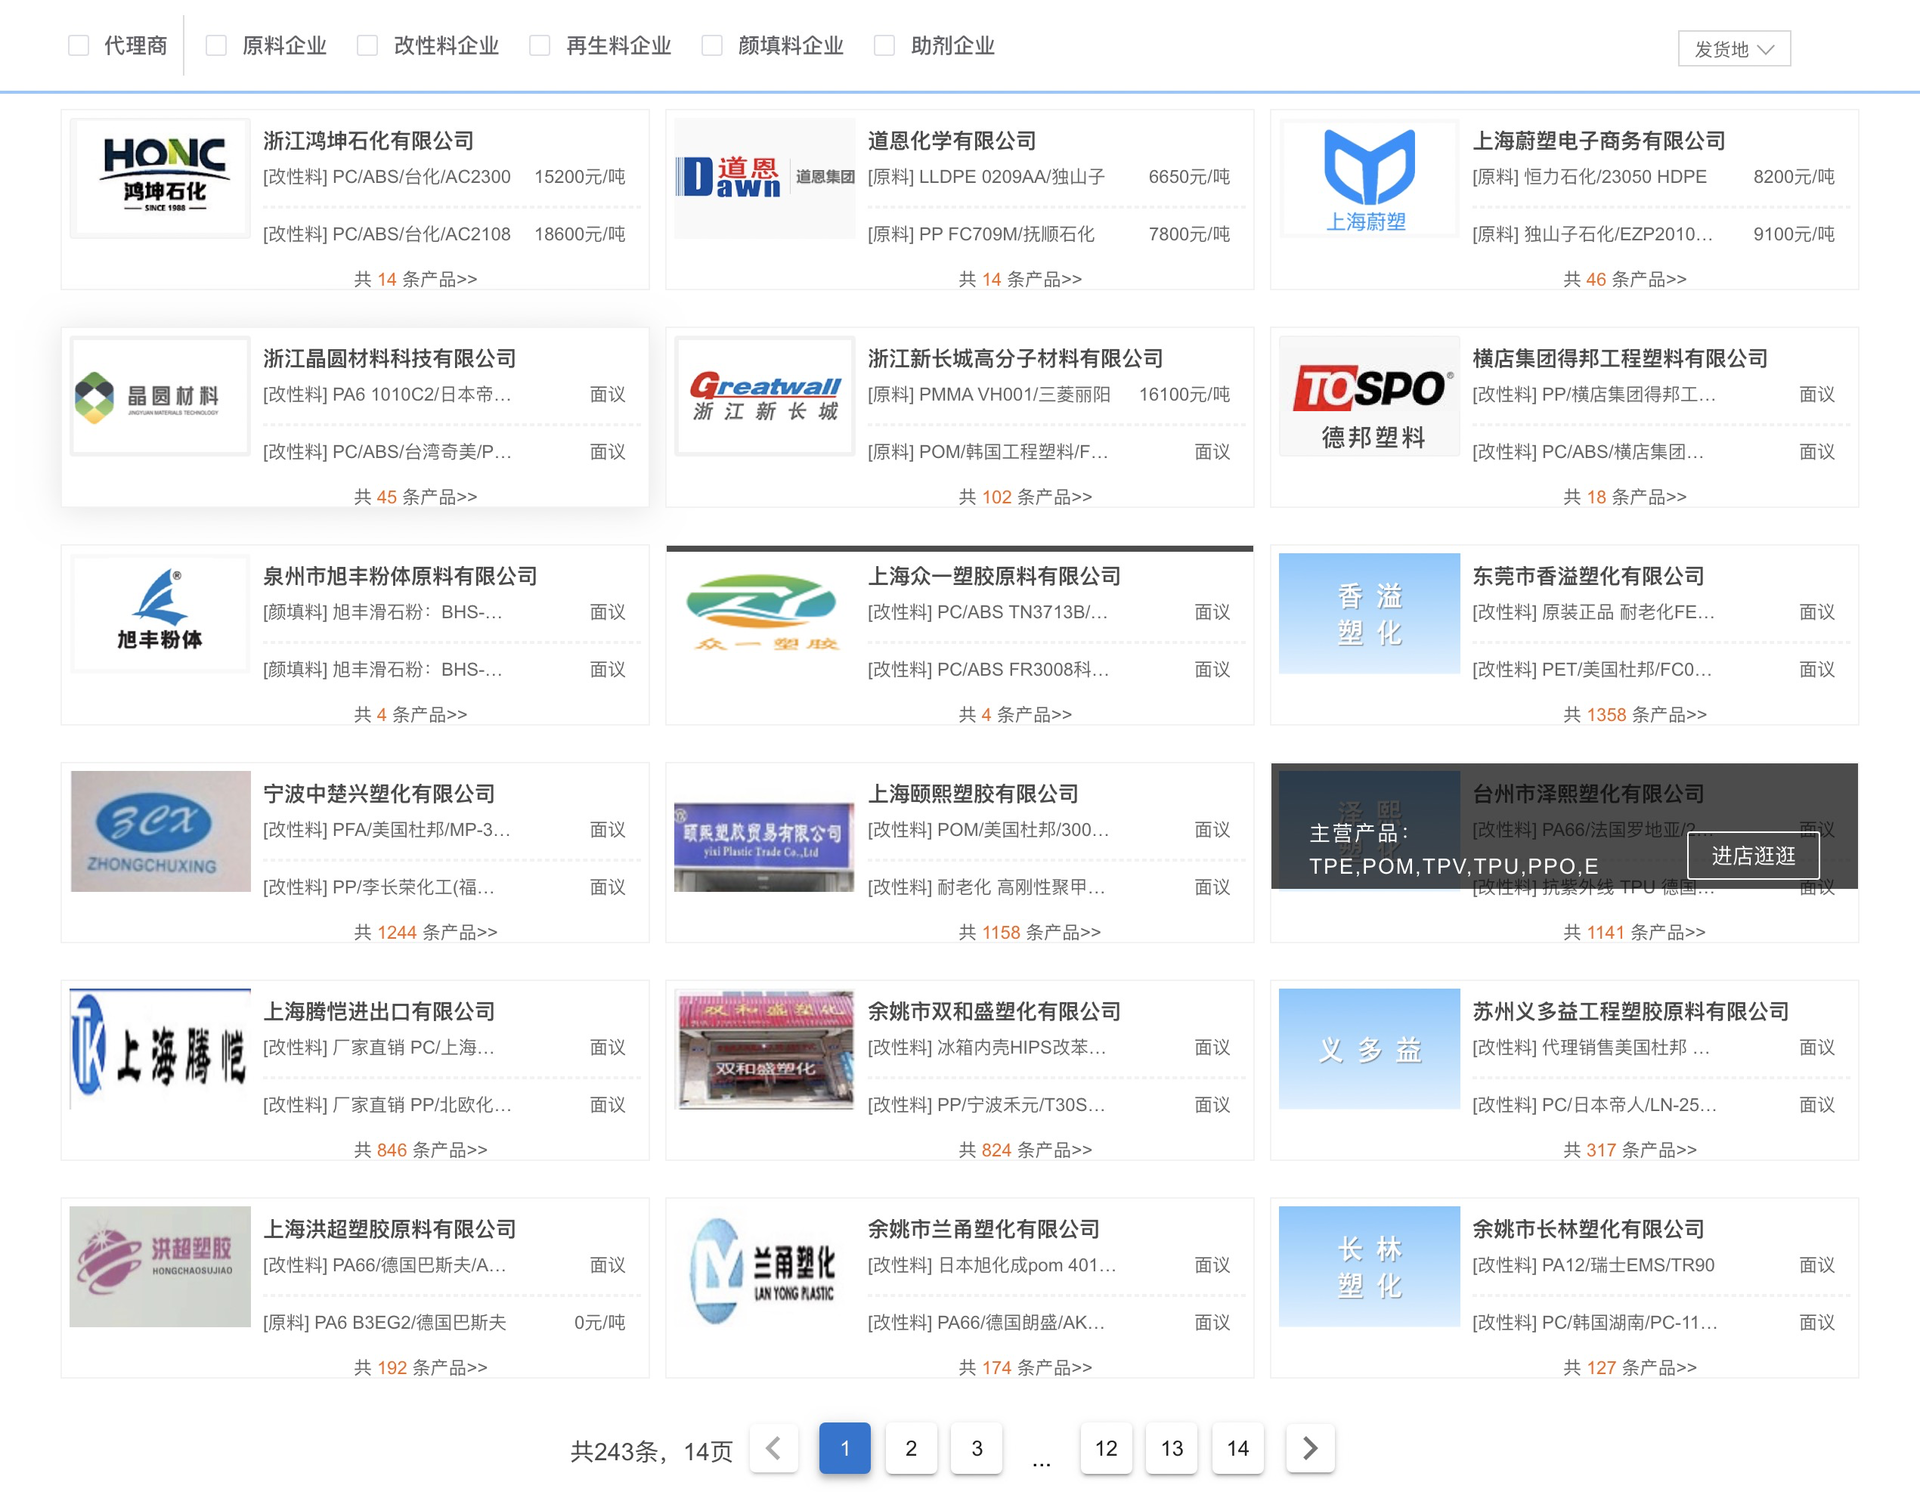Click the Dawn 道恩集团 logo
The image size is (1920, 1492).
pos(765,178)
